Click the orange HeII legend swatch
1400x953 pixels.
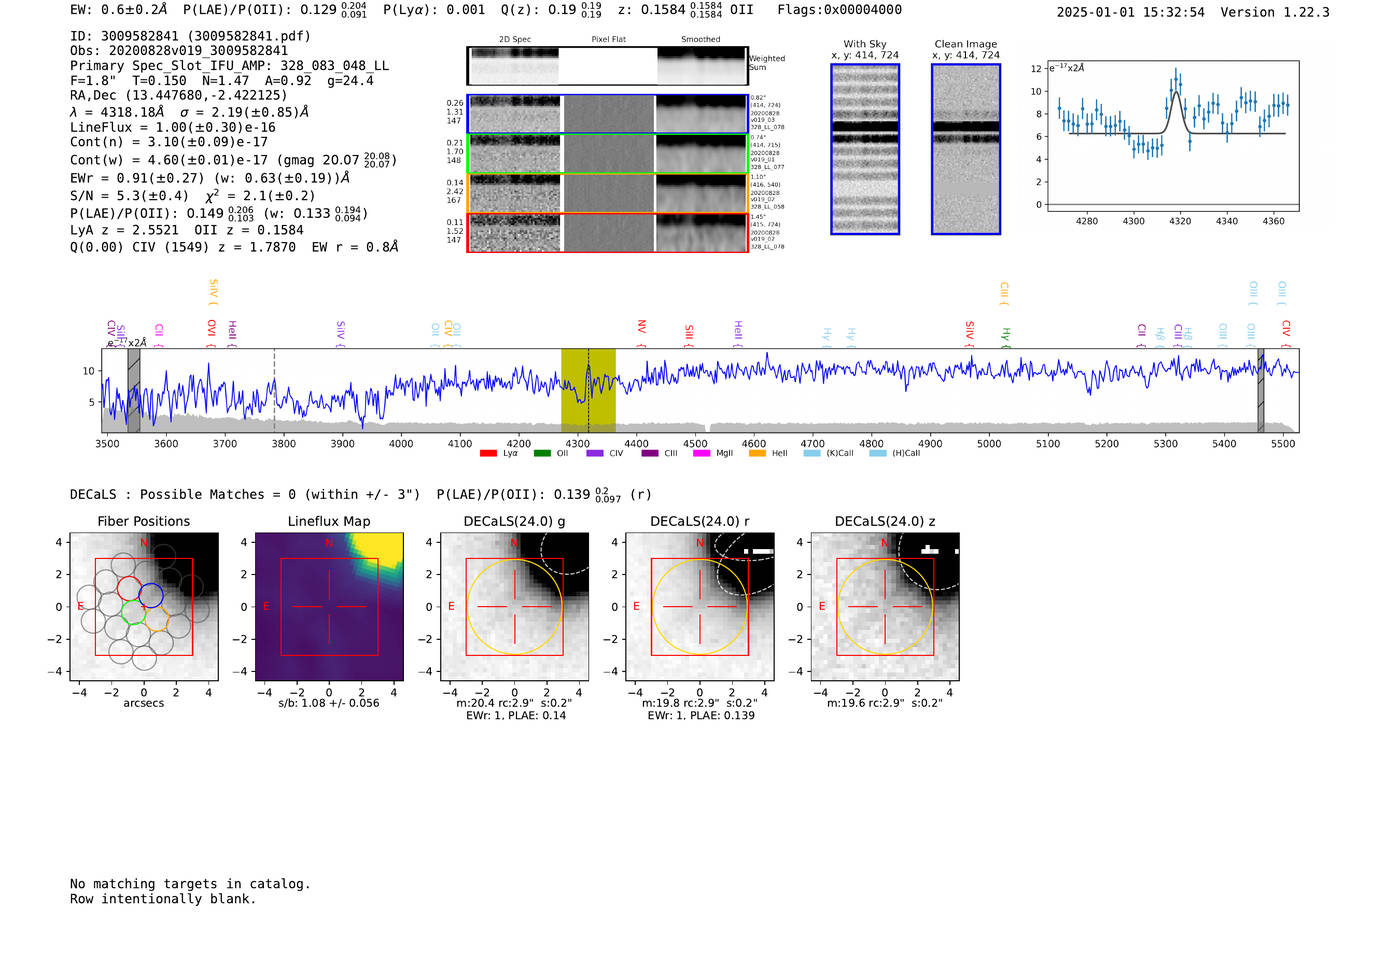click(757, 453)
